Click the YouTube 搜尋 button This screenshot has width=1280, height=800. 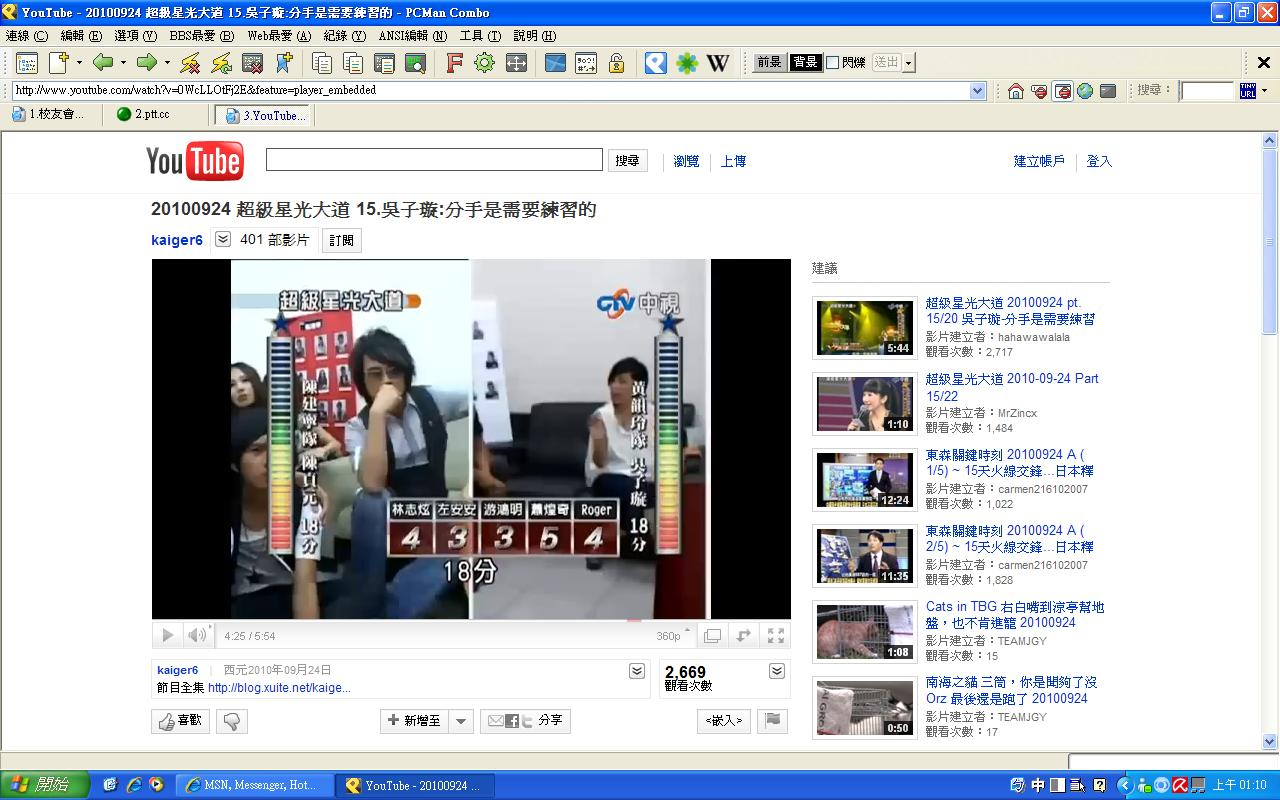pyautogui.click(x=627, y=161)
